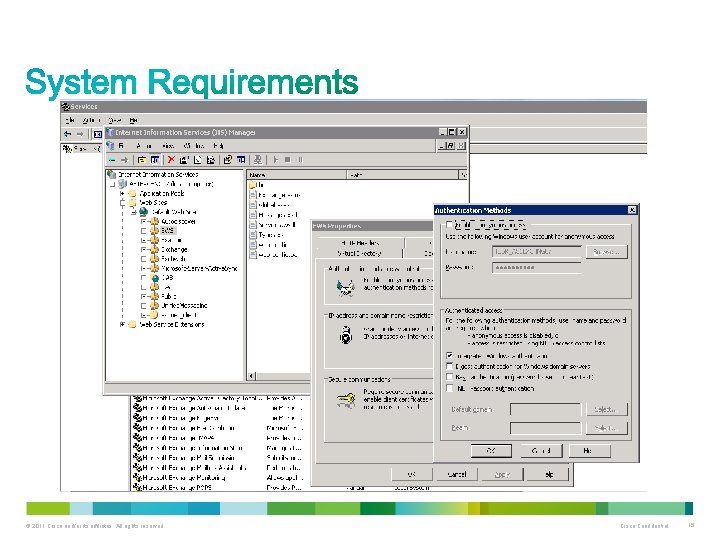Open Properties icon next to Delete in IIS toolbar
Screen dimensions: 720x540
point(184,160)
